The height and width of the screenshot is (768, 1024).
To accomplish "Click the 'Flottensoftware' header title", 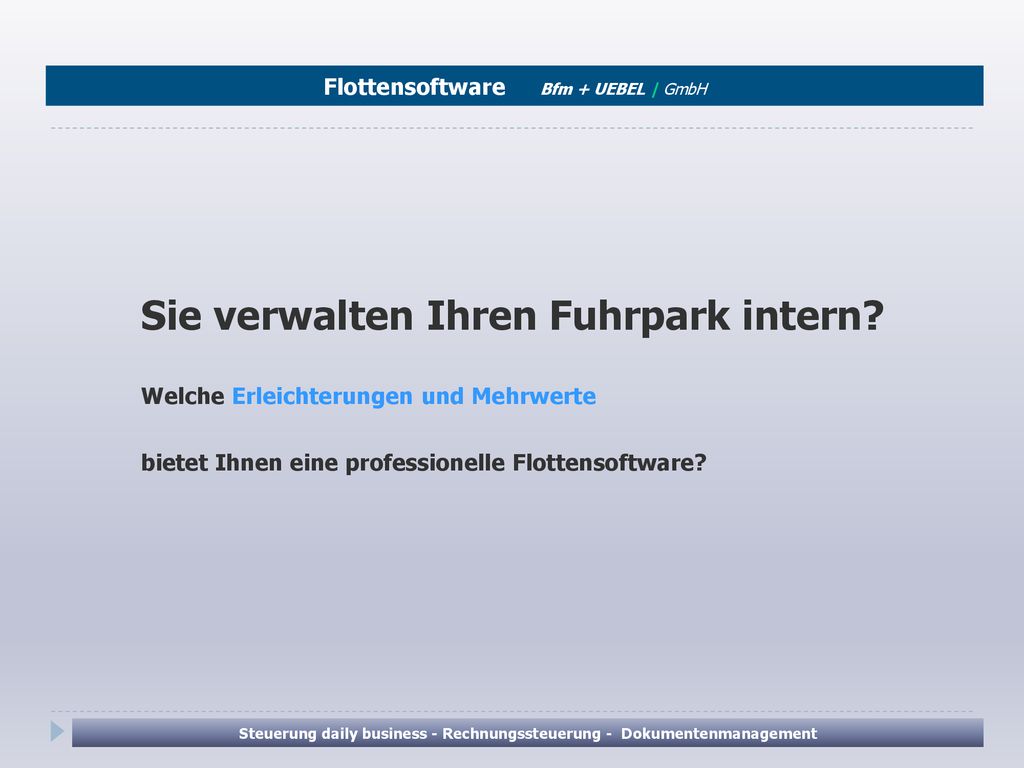I will click(414, 87).
